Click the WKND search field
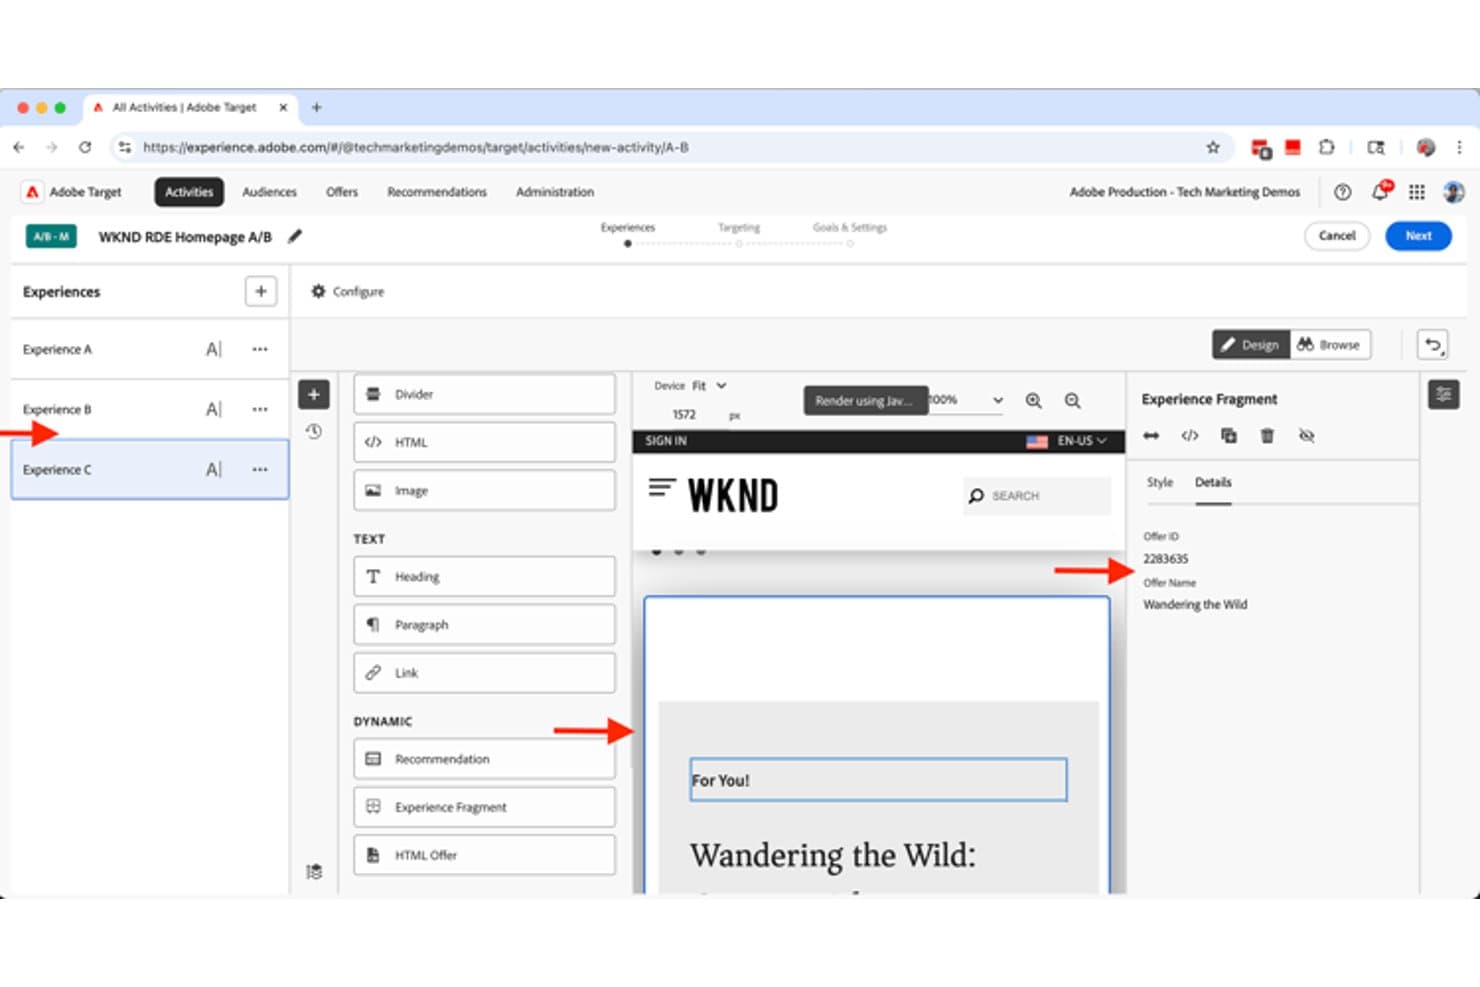1480x987 pixels. pyautogui.click(x=1037, y=496)
